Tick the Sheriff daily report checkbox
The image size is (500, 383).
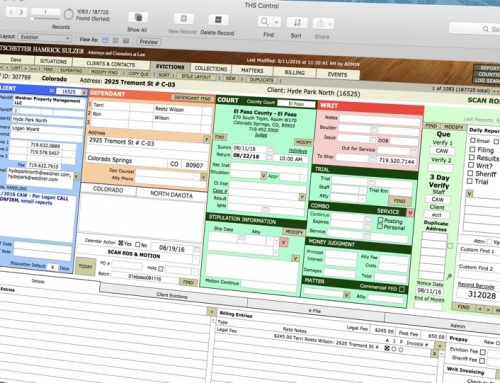coord(470,173)
